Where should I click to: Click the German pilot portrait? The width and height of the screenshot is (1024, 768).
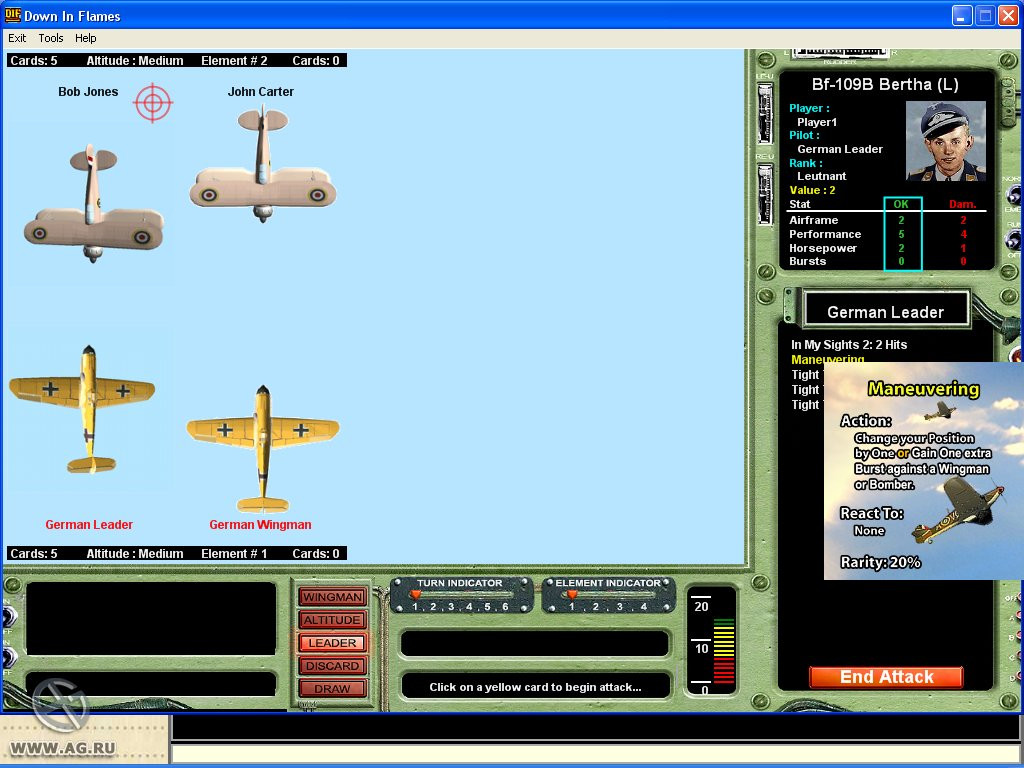(946, 141)
